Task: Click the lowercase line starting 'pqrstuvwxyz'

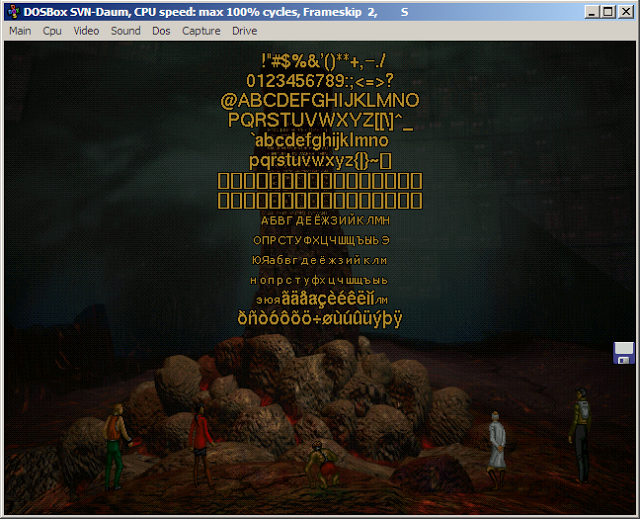Action: pos(320,161)
